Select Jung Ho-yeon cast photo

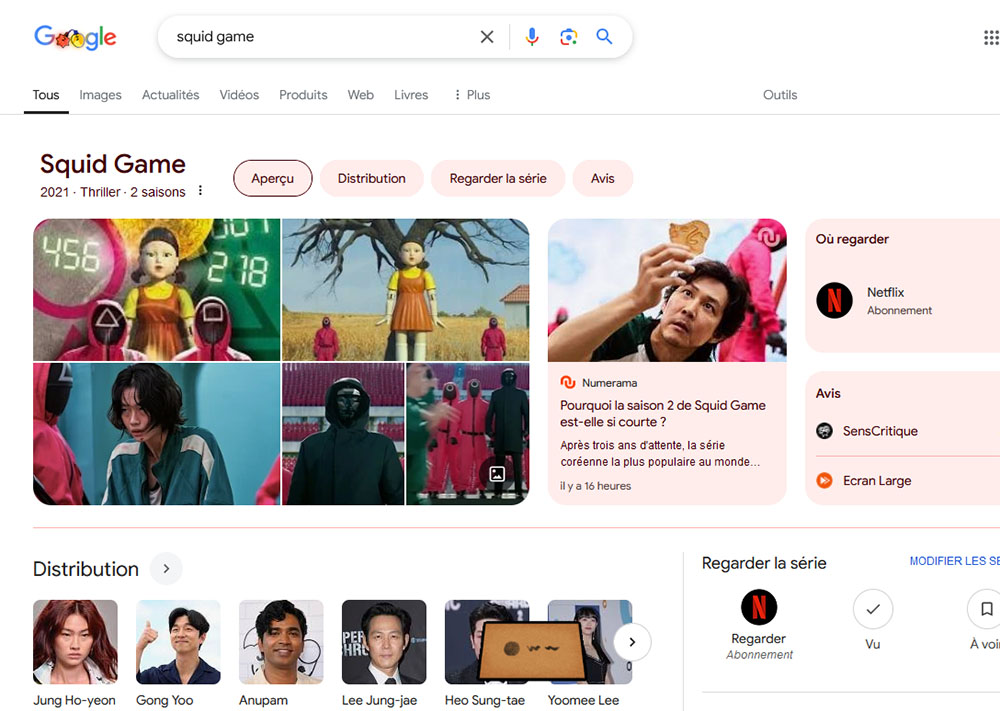[75, 641]
